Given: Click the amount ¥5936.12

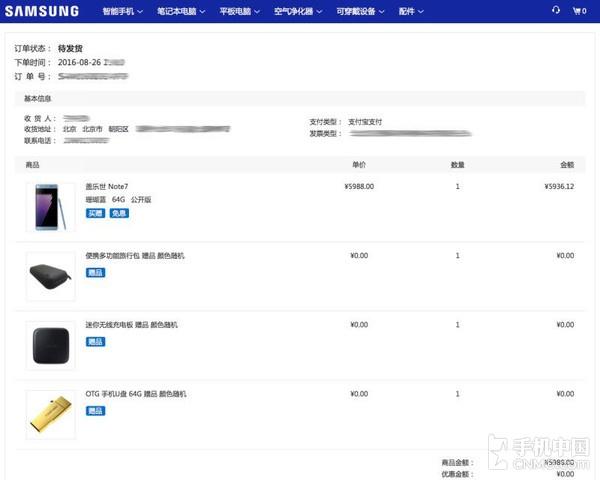Looking at the screenshot, I should click(559, 186).
